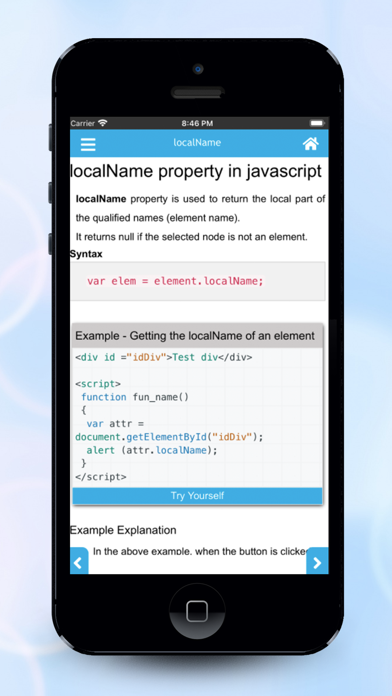Tap "Example - Getting the localName of an element"
The image size is (392, 696).
point(195,336)
